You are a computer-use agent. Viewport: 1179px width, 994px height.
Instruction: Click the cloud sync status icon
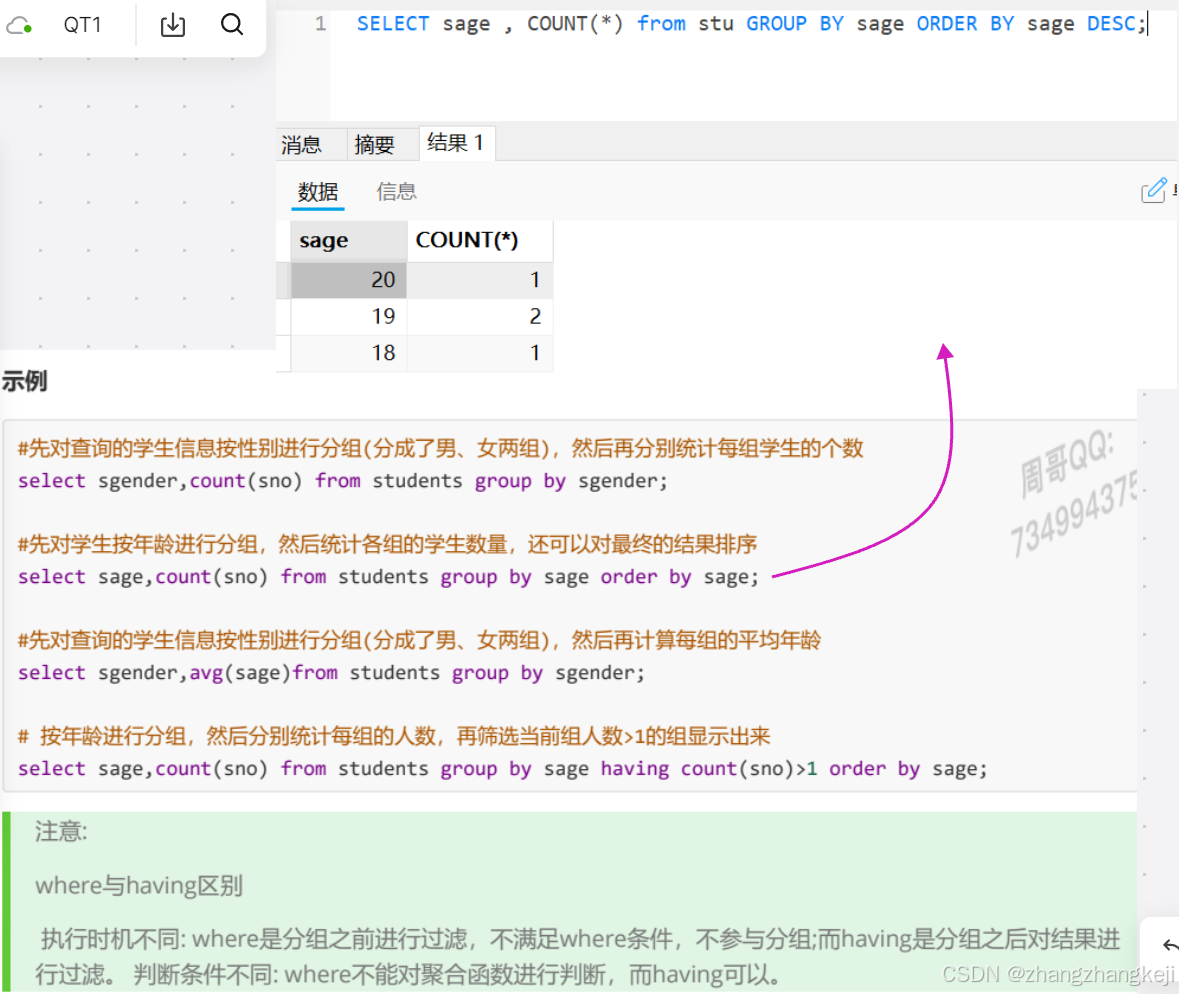(x=19, y=26)
